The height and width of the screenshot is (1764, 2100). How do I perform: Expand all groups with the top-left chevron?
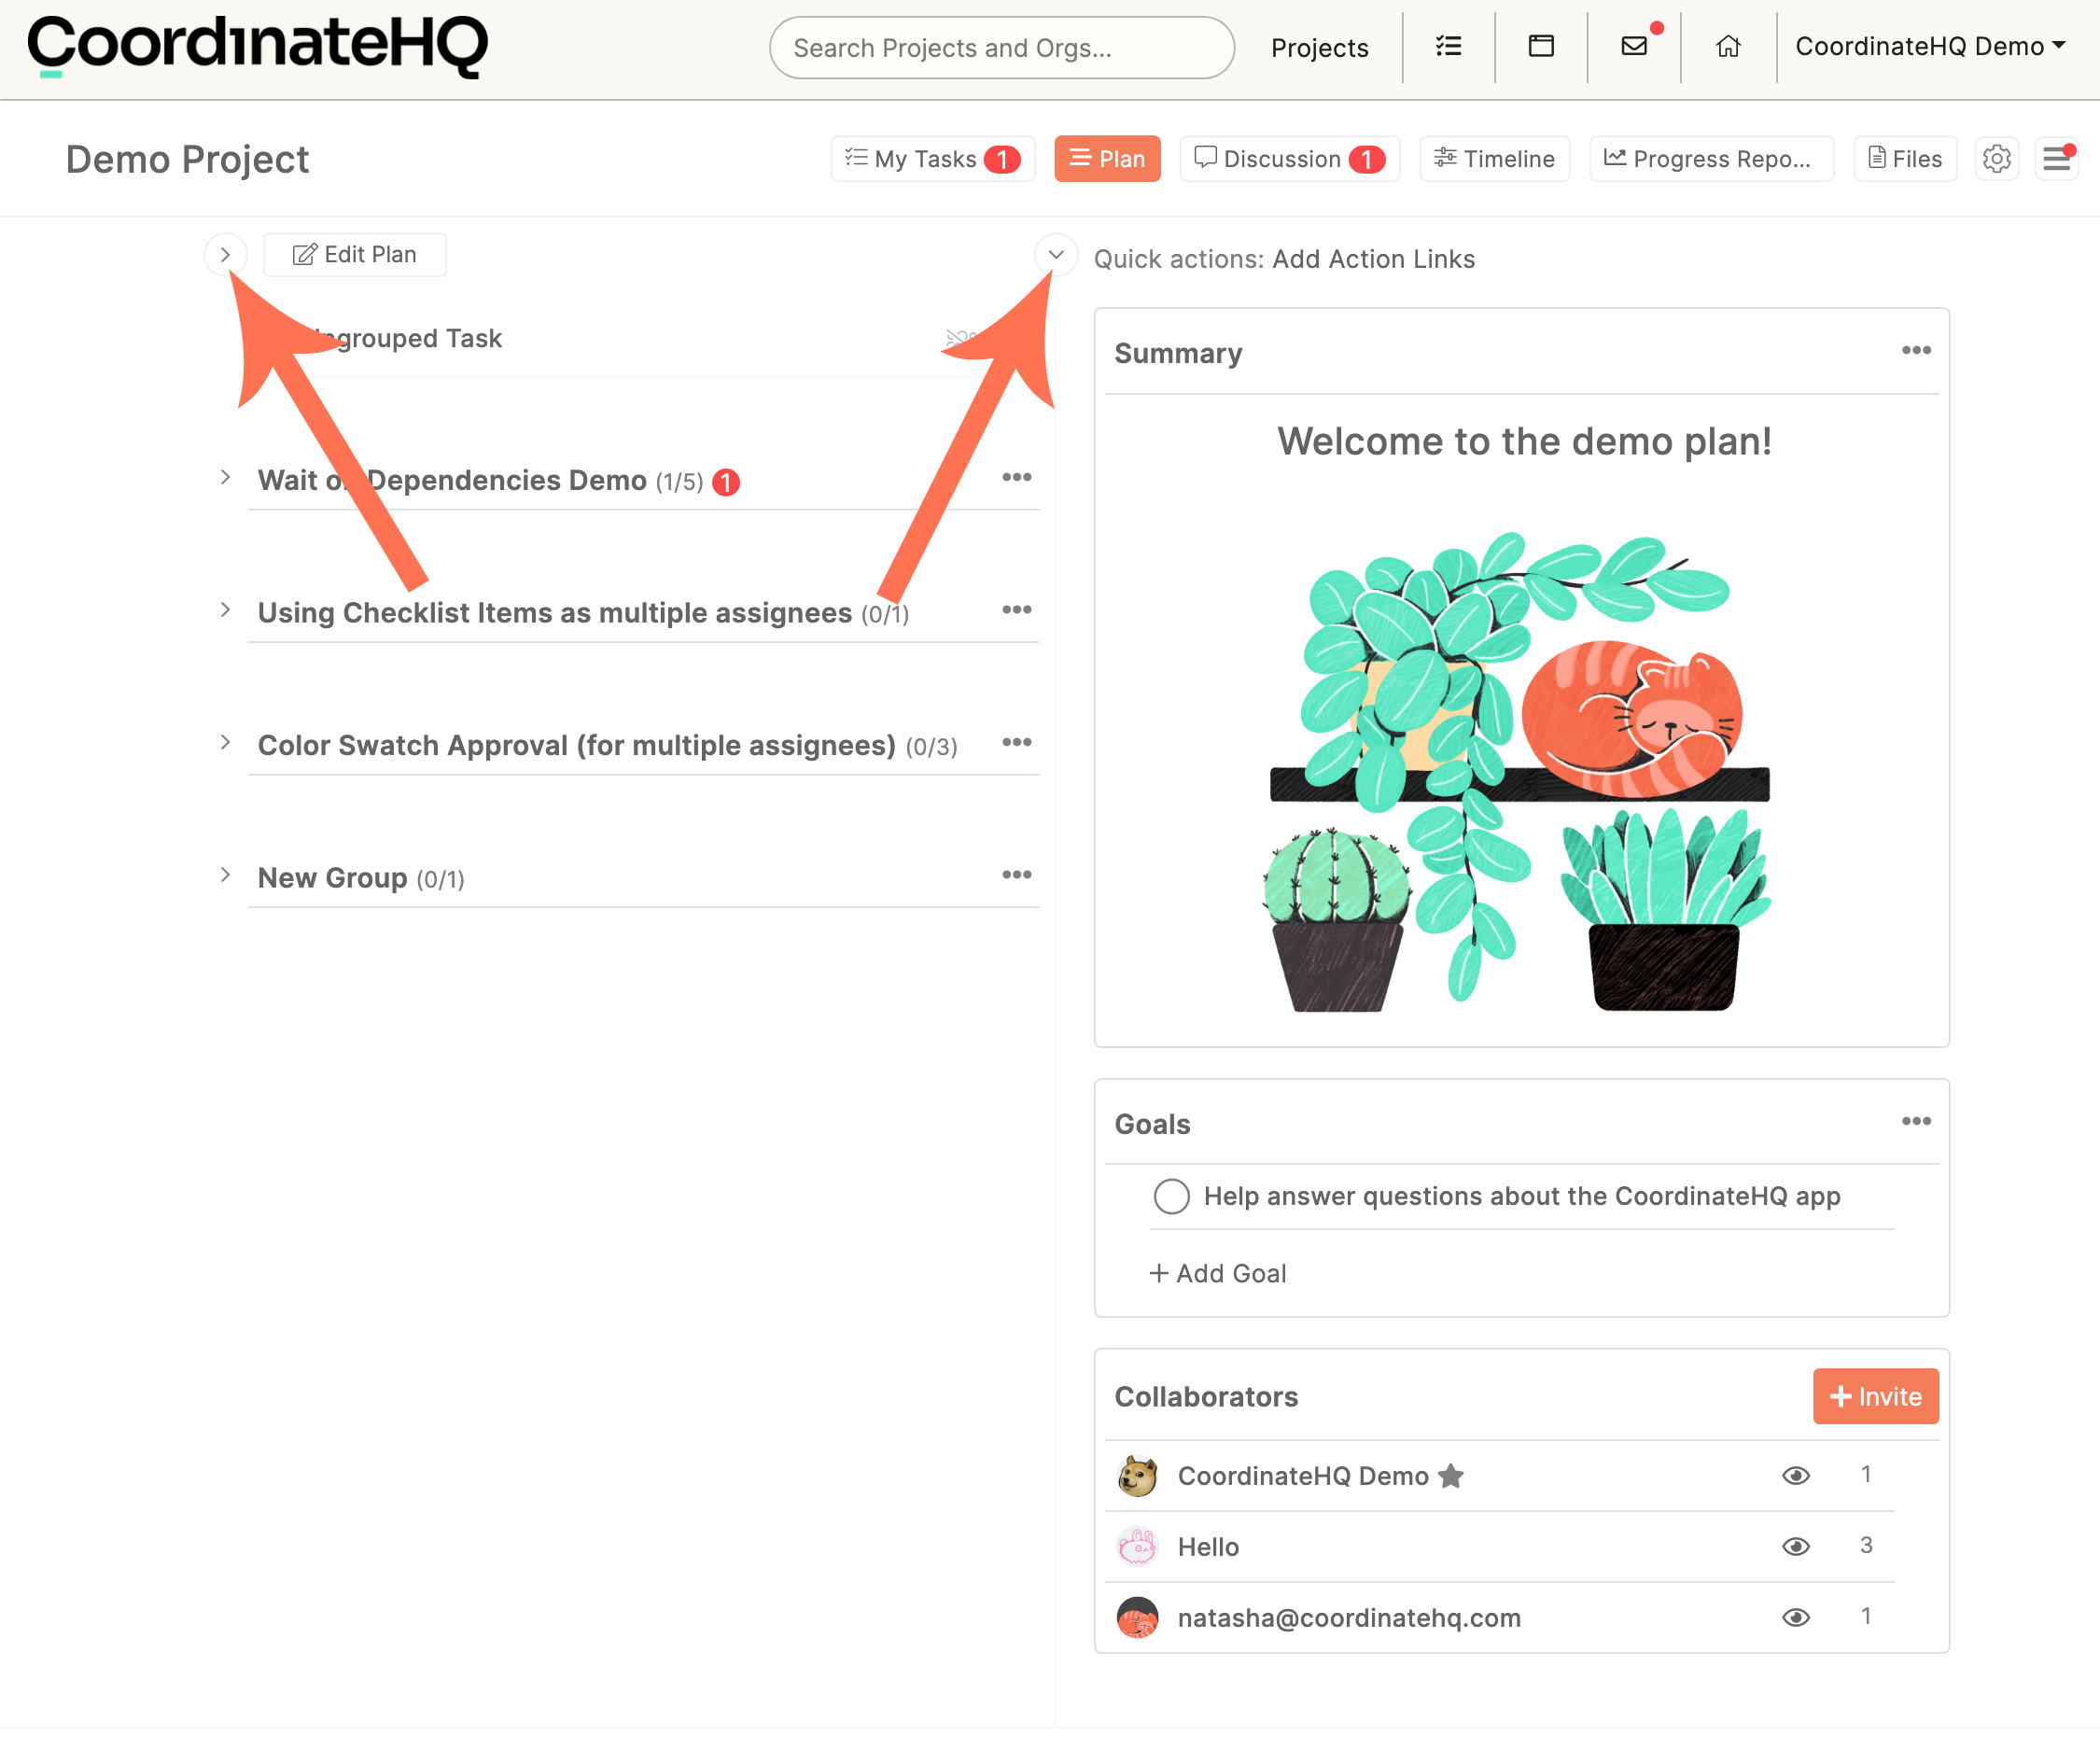(225, 254)
